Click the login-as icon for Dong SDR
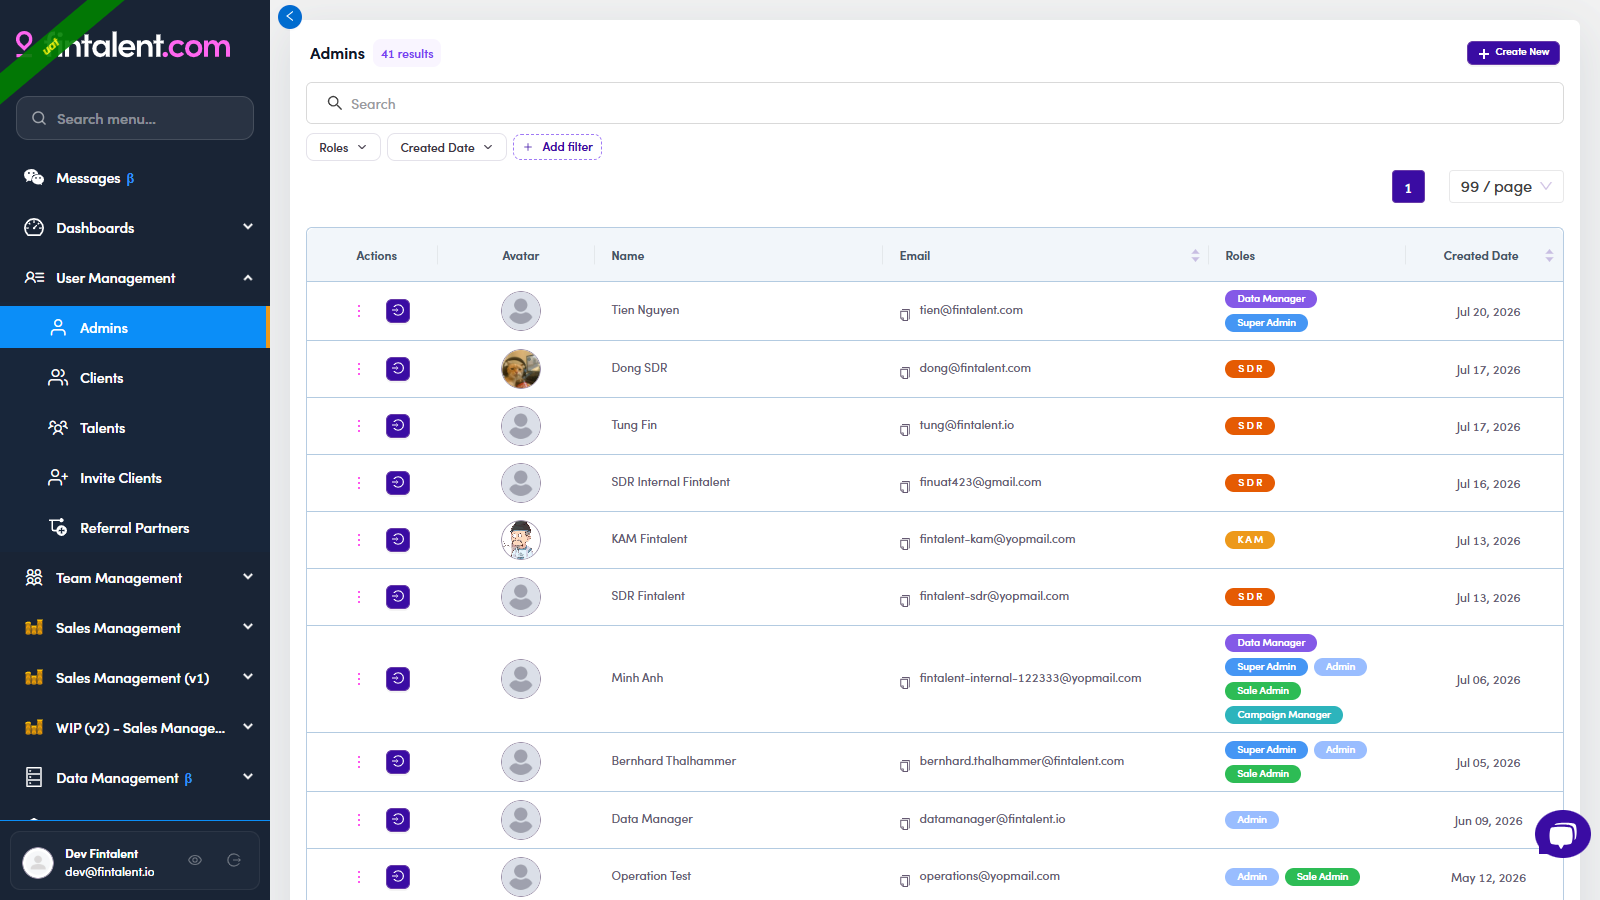1600x900 pixels. tap(398, 369)
